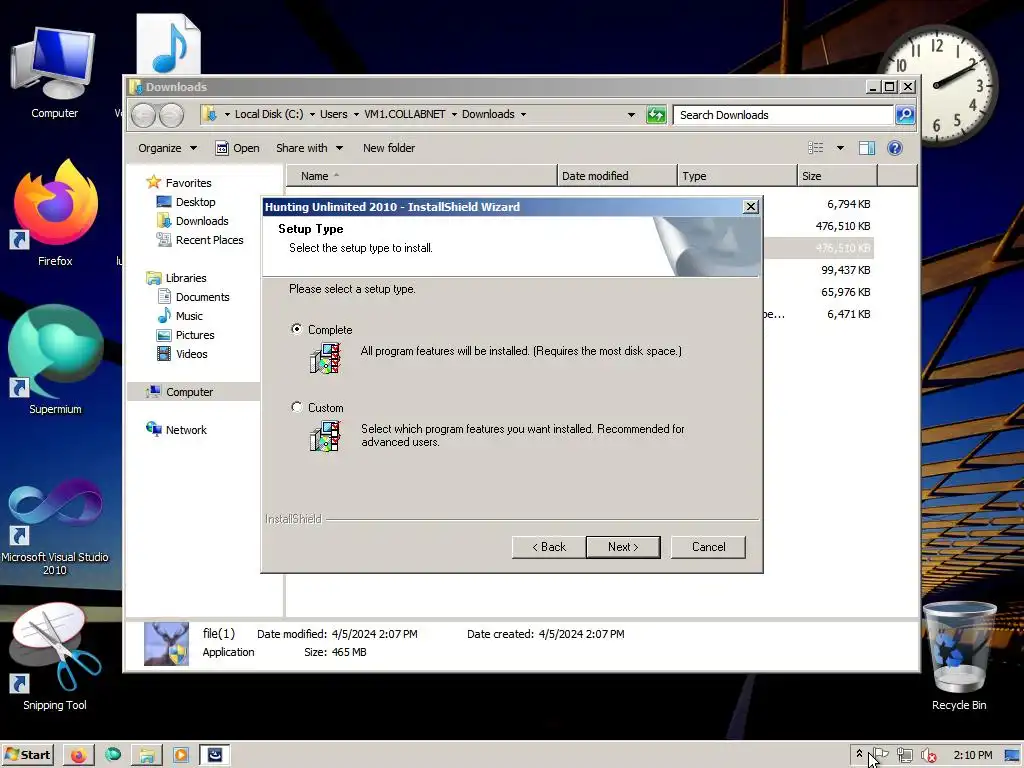Sort files by the Name column header

point(421,176)
